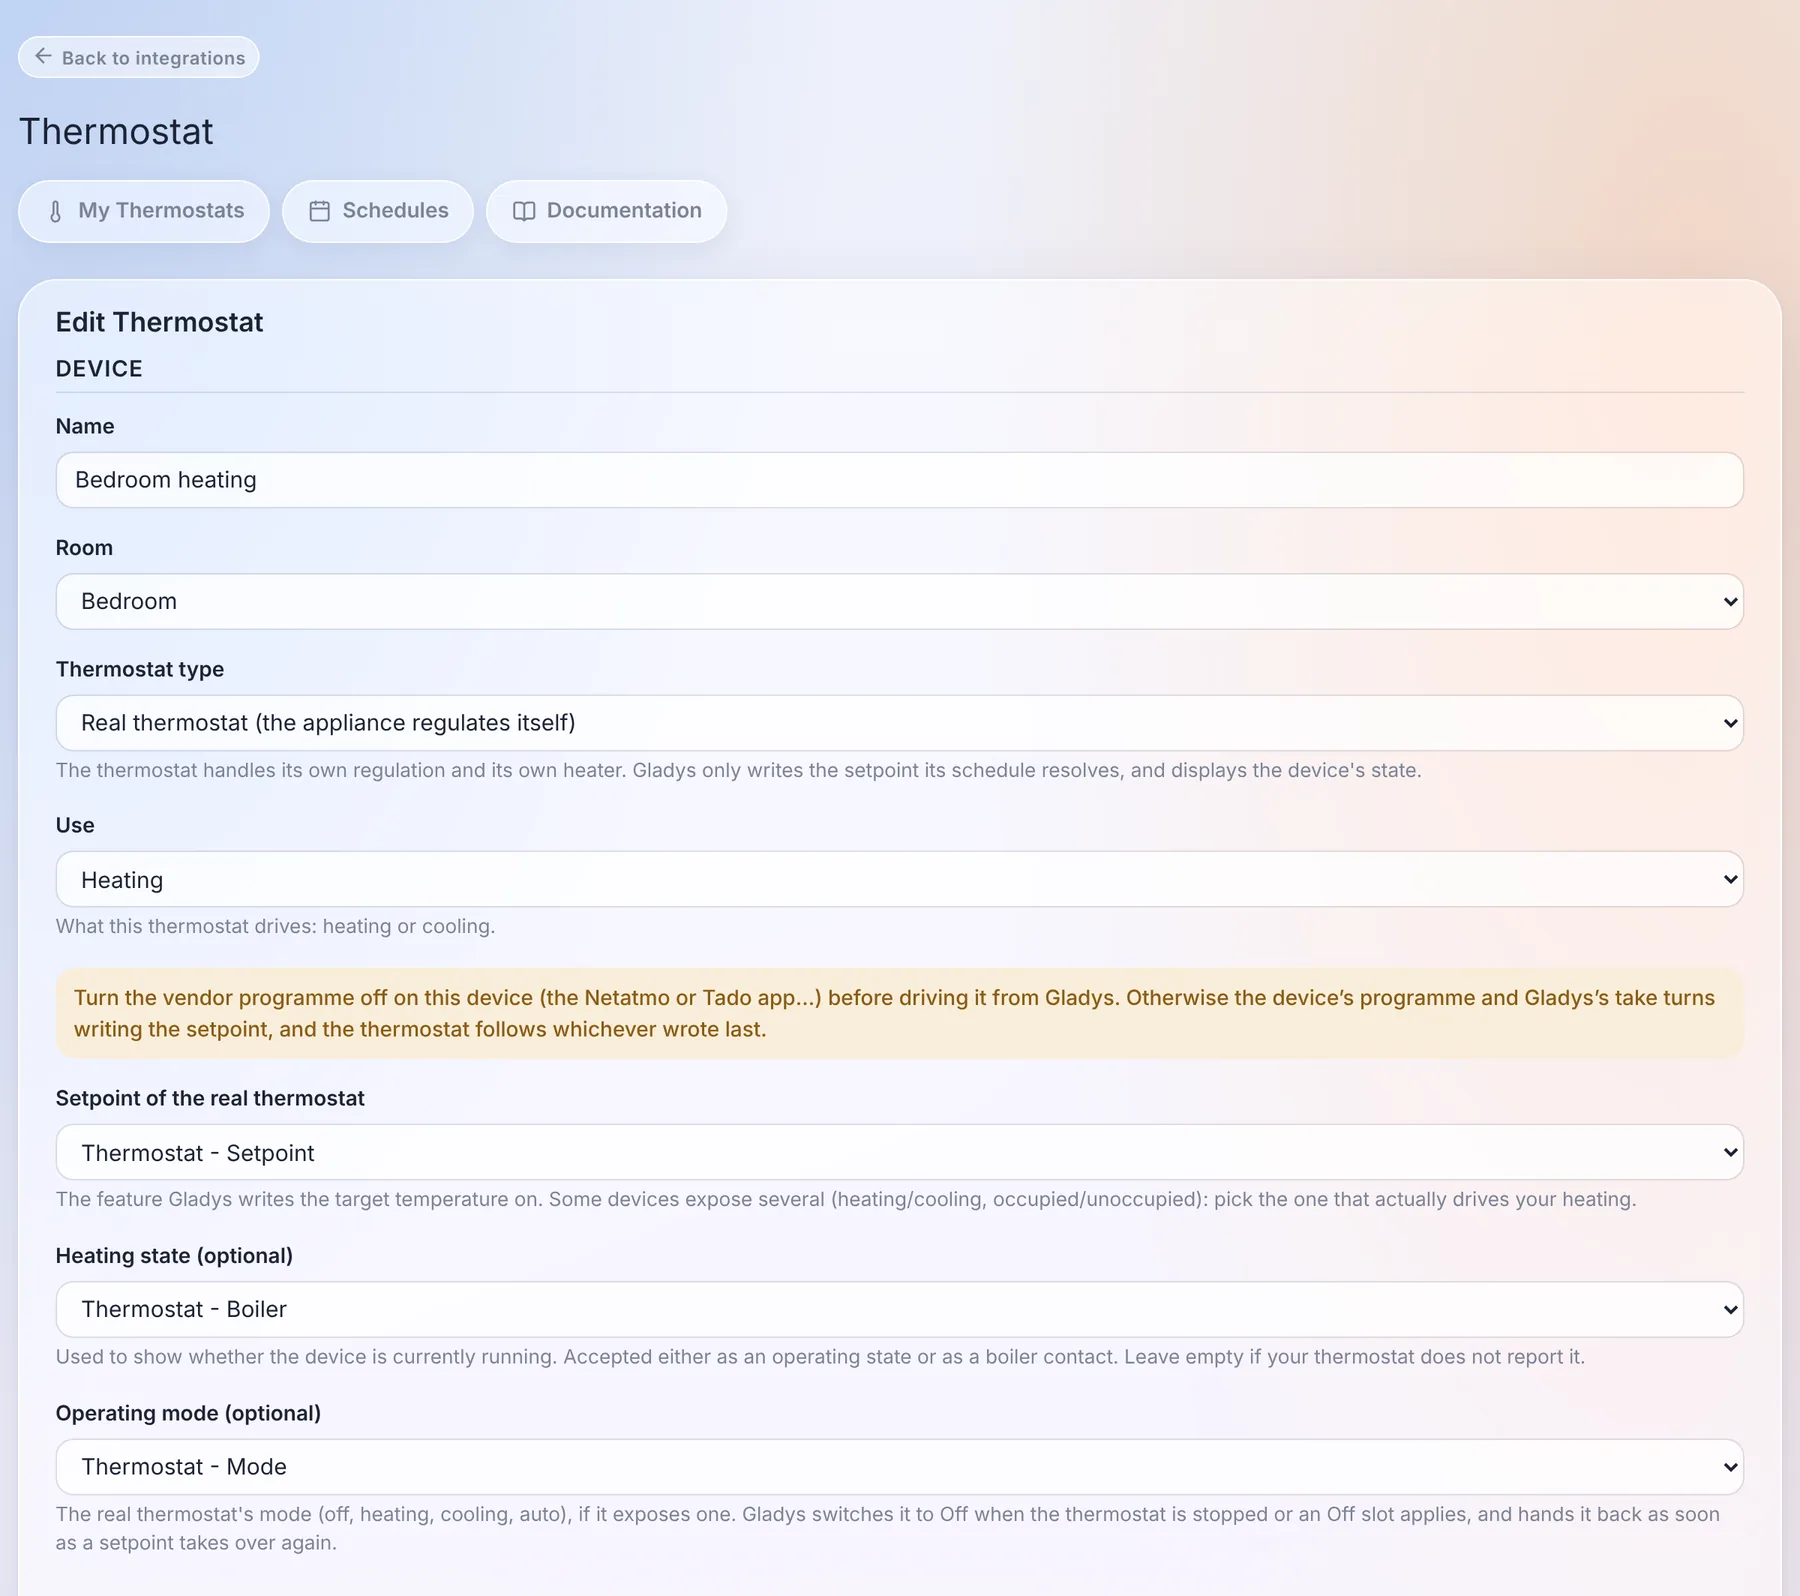Screen dimensions: 1800x1596
Task: Click the Room dropdown chevron arrow
Action: (x=1730, y=602)
